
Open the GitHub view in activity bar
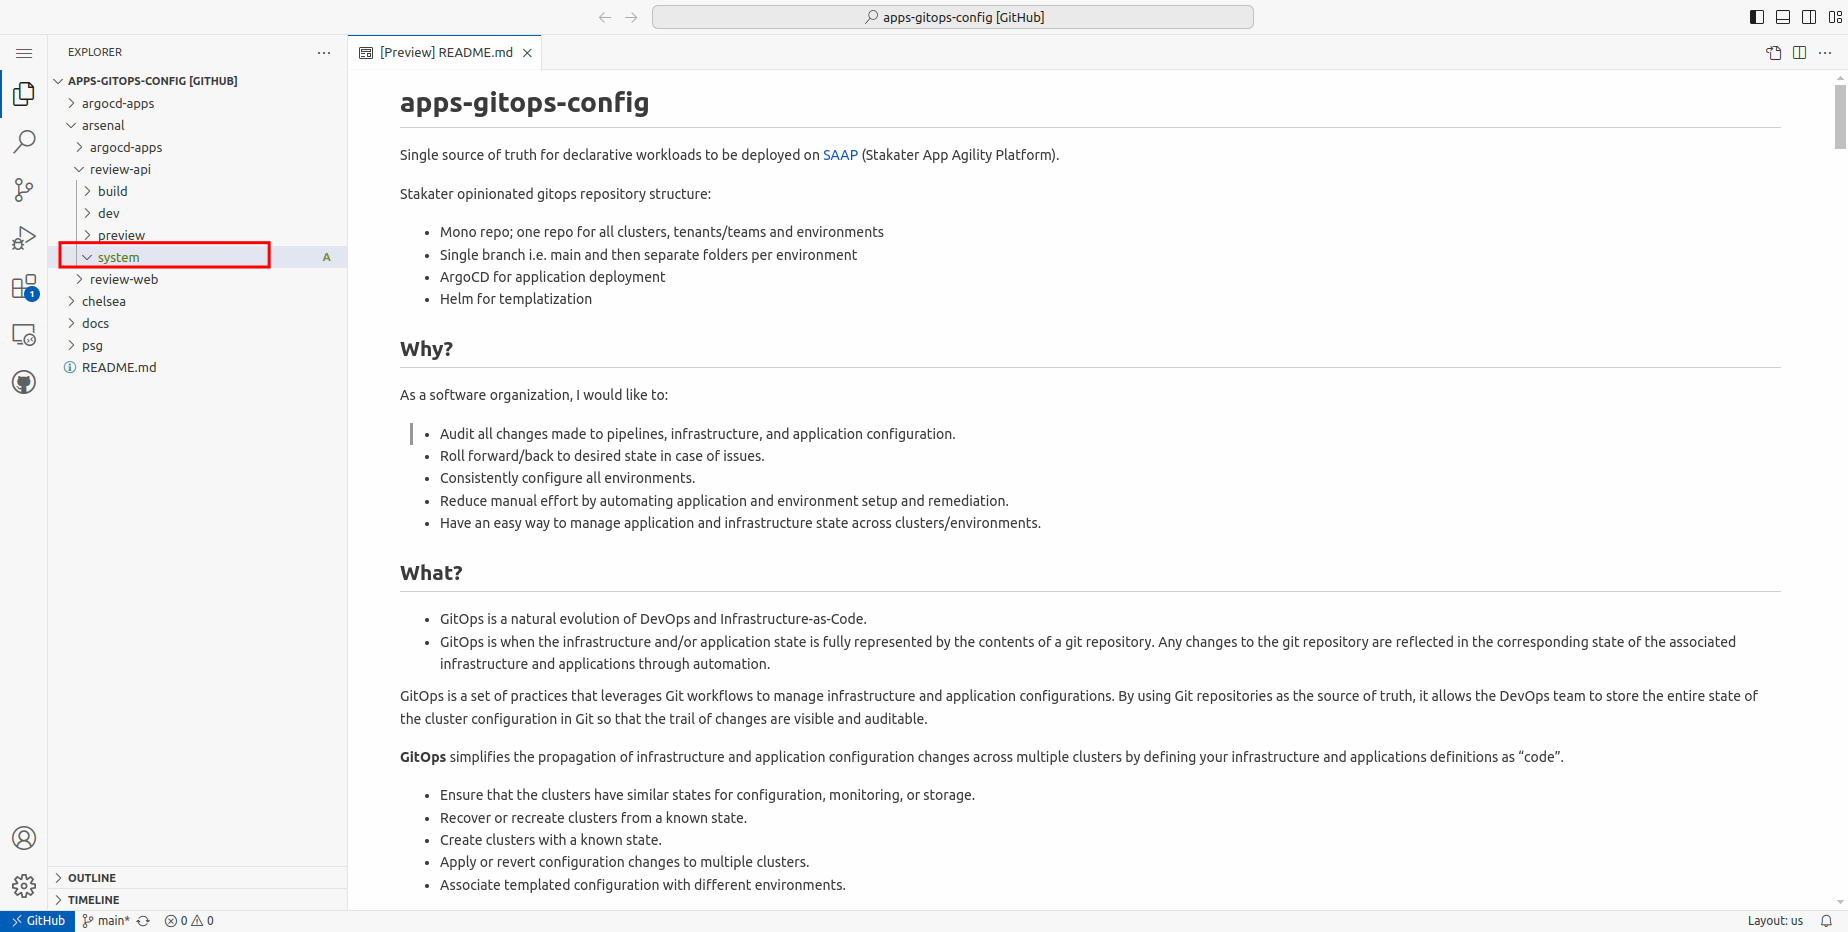click(24, 382)
